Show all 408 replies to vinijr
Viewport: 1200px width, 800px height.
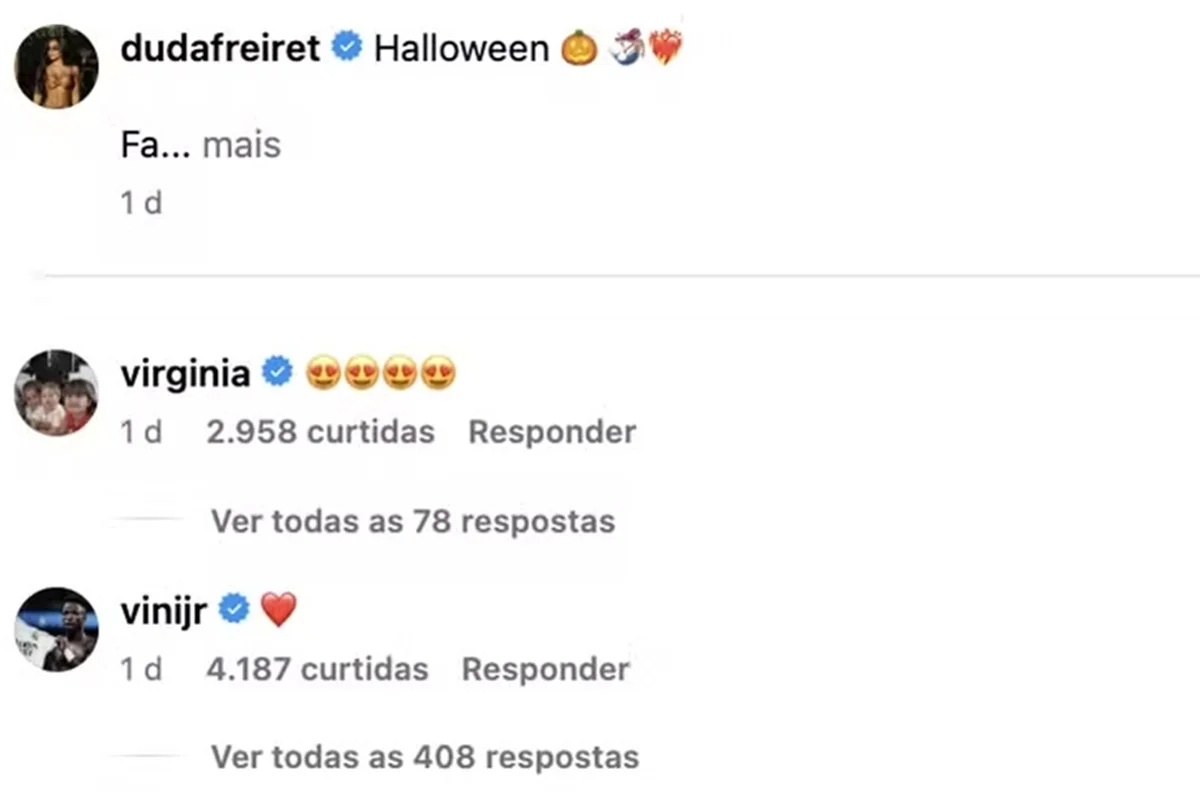424,757
